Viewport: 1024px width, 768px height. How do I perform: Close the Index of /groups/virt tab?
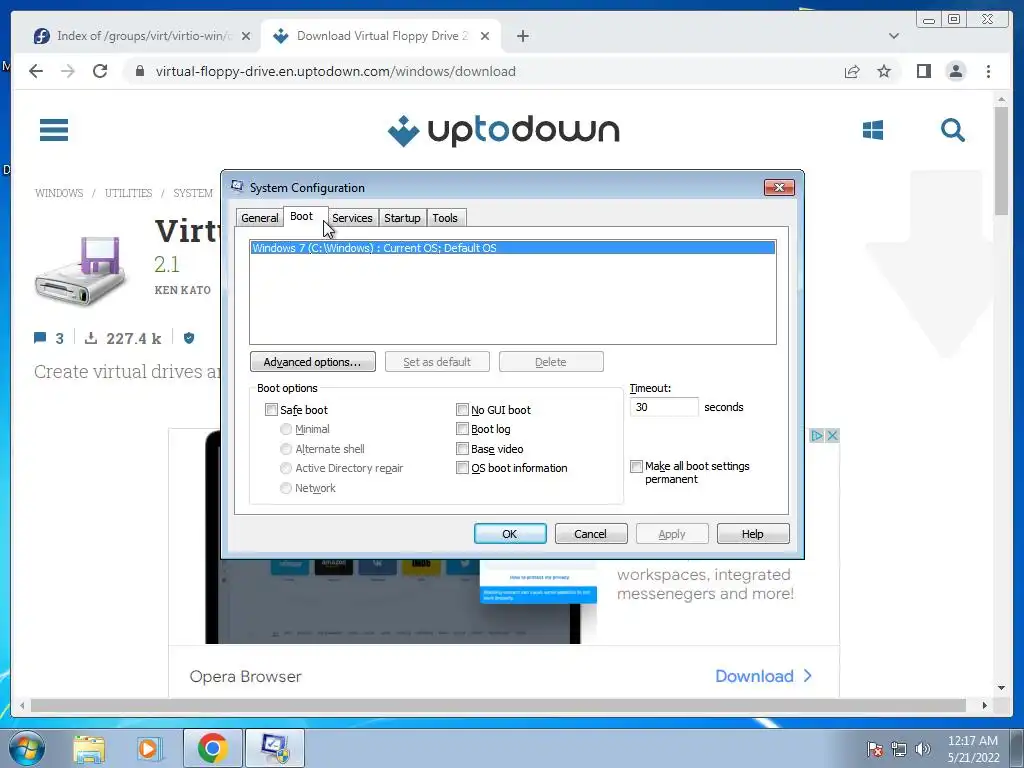point(246,36)
